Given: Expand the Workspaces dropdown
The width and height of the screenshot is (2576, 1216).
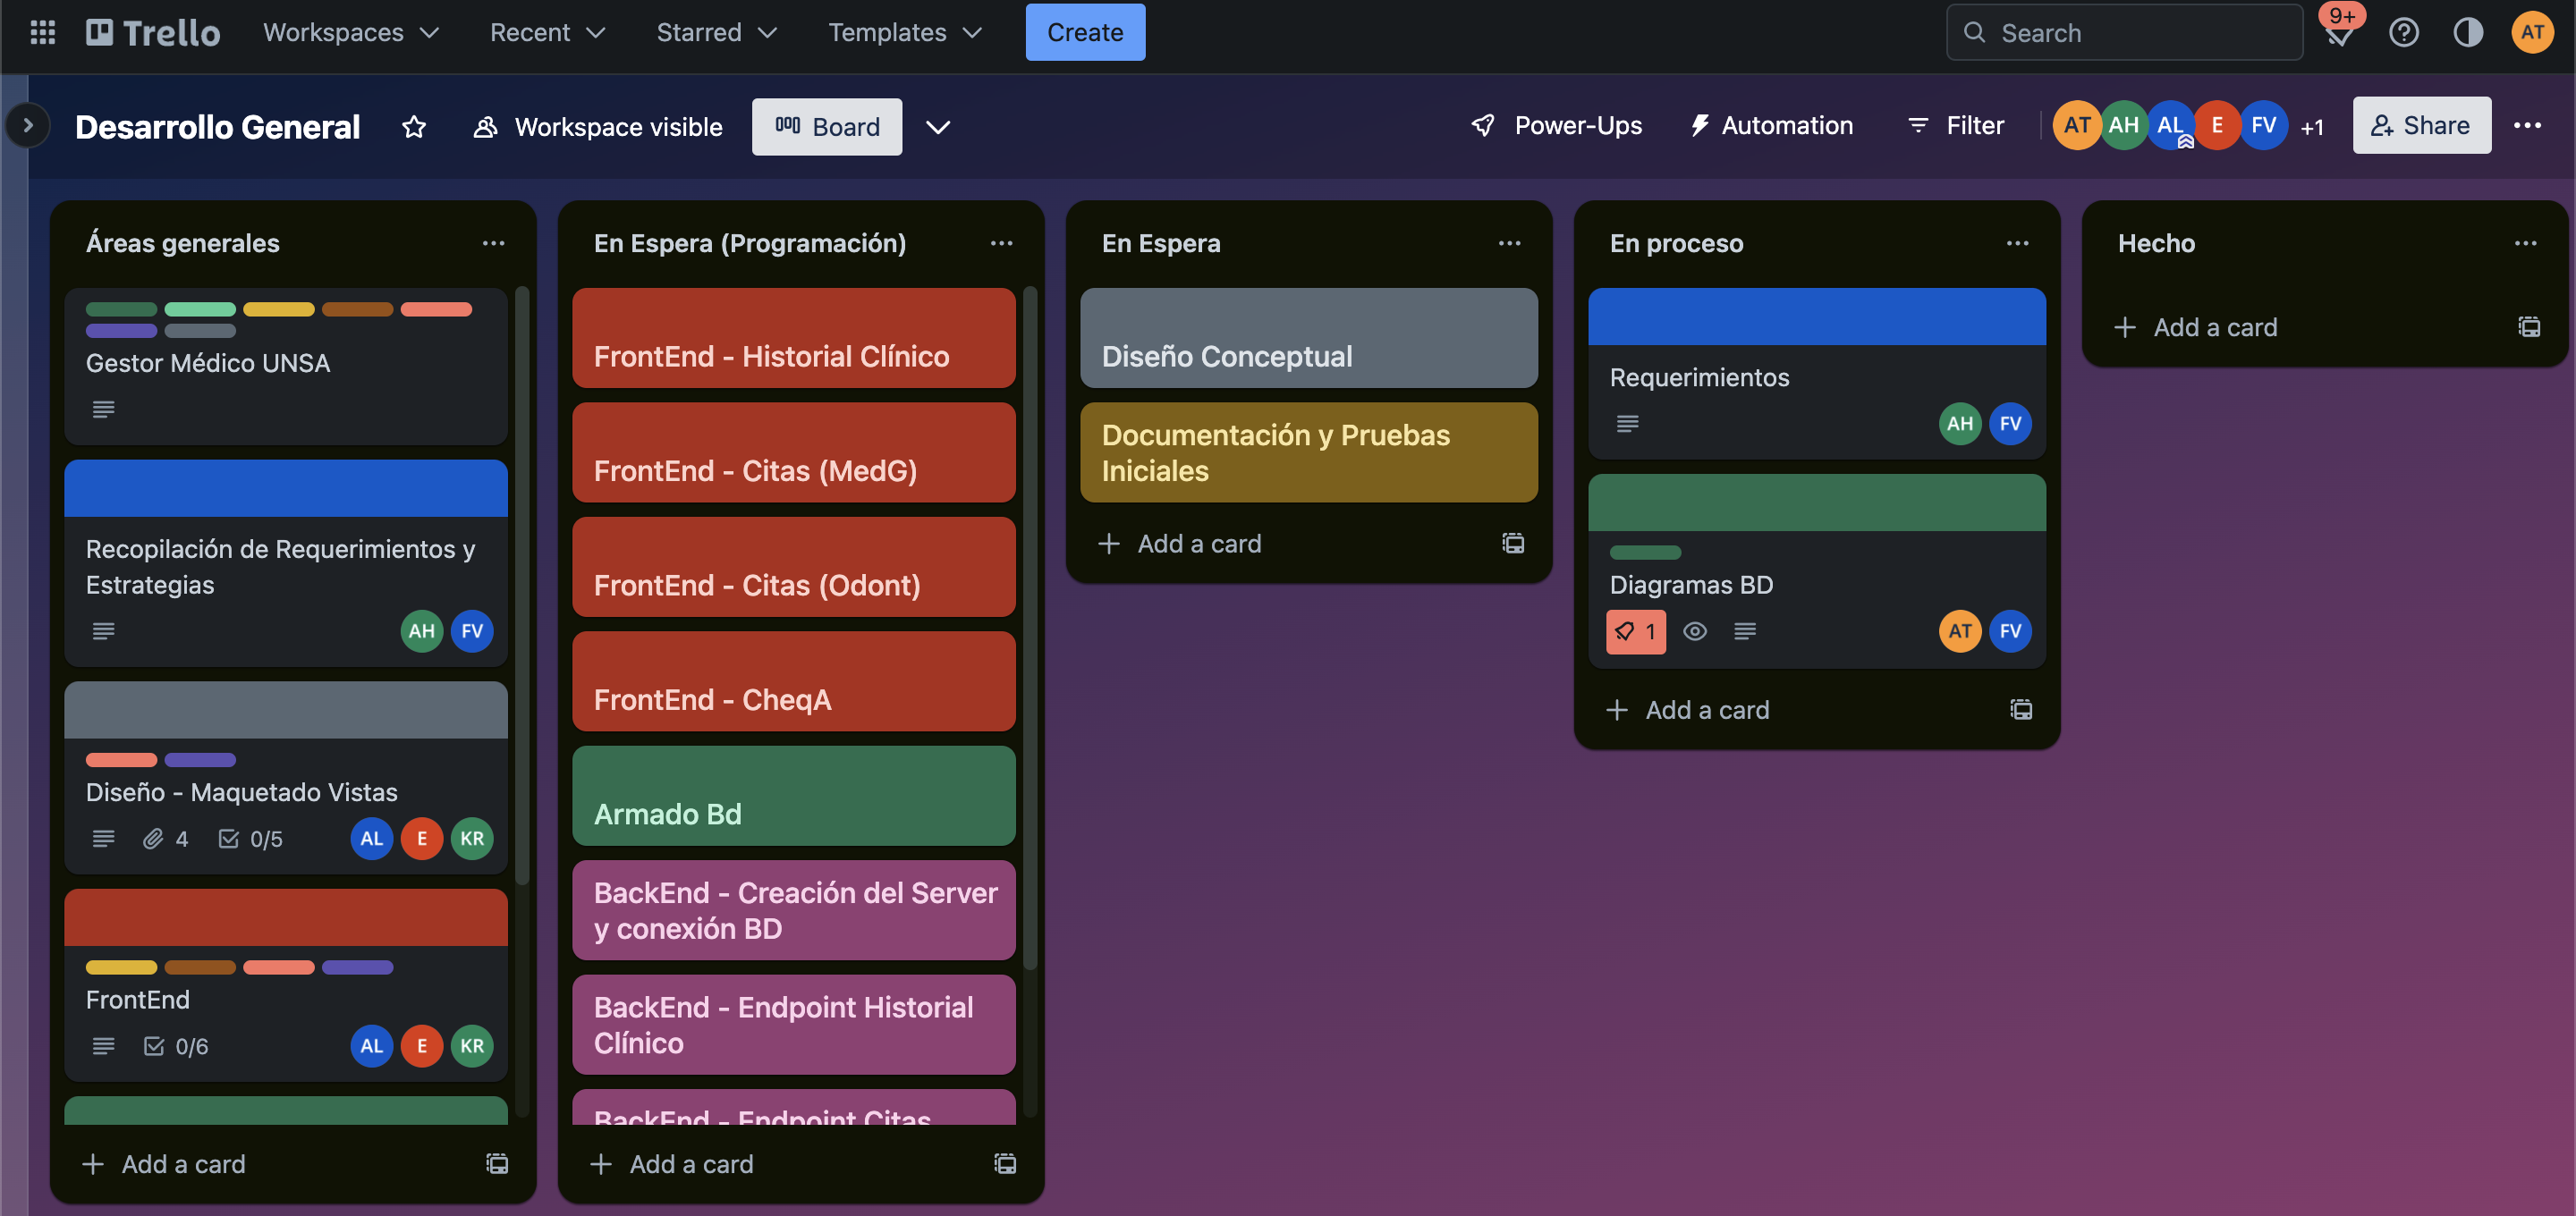Looking at the screenshot, I should (351, 31).
